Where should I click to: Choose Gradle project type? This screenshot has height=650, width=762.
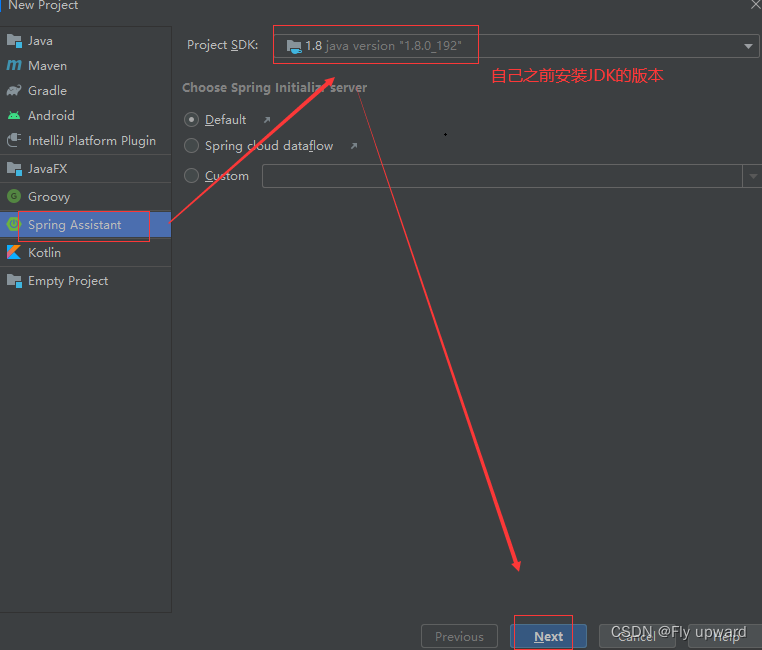[86, 91]
